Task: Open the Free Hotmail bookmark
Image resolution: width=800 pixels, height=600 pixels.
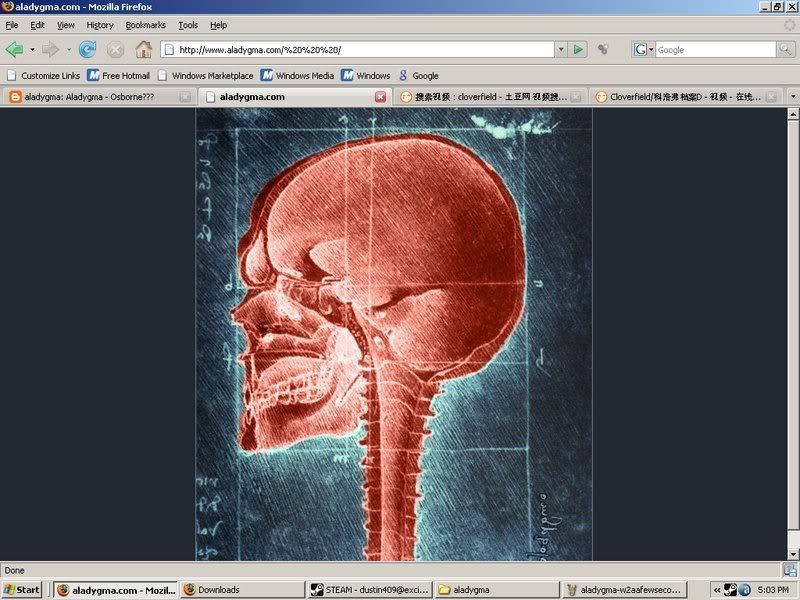Action: point(118,75)
